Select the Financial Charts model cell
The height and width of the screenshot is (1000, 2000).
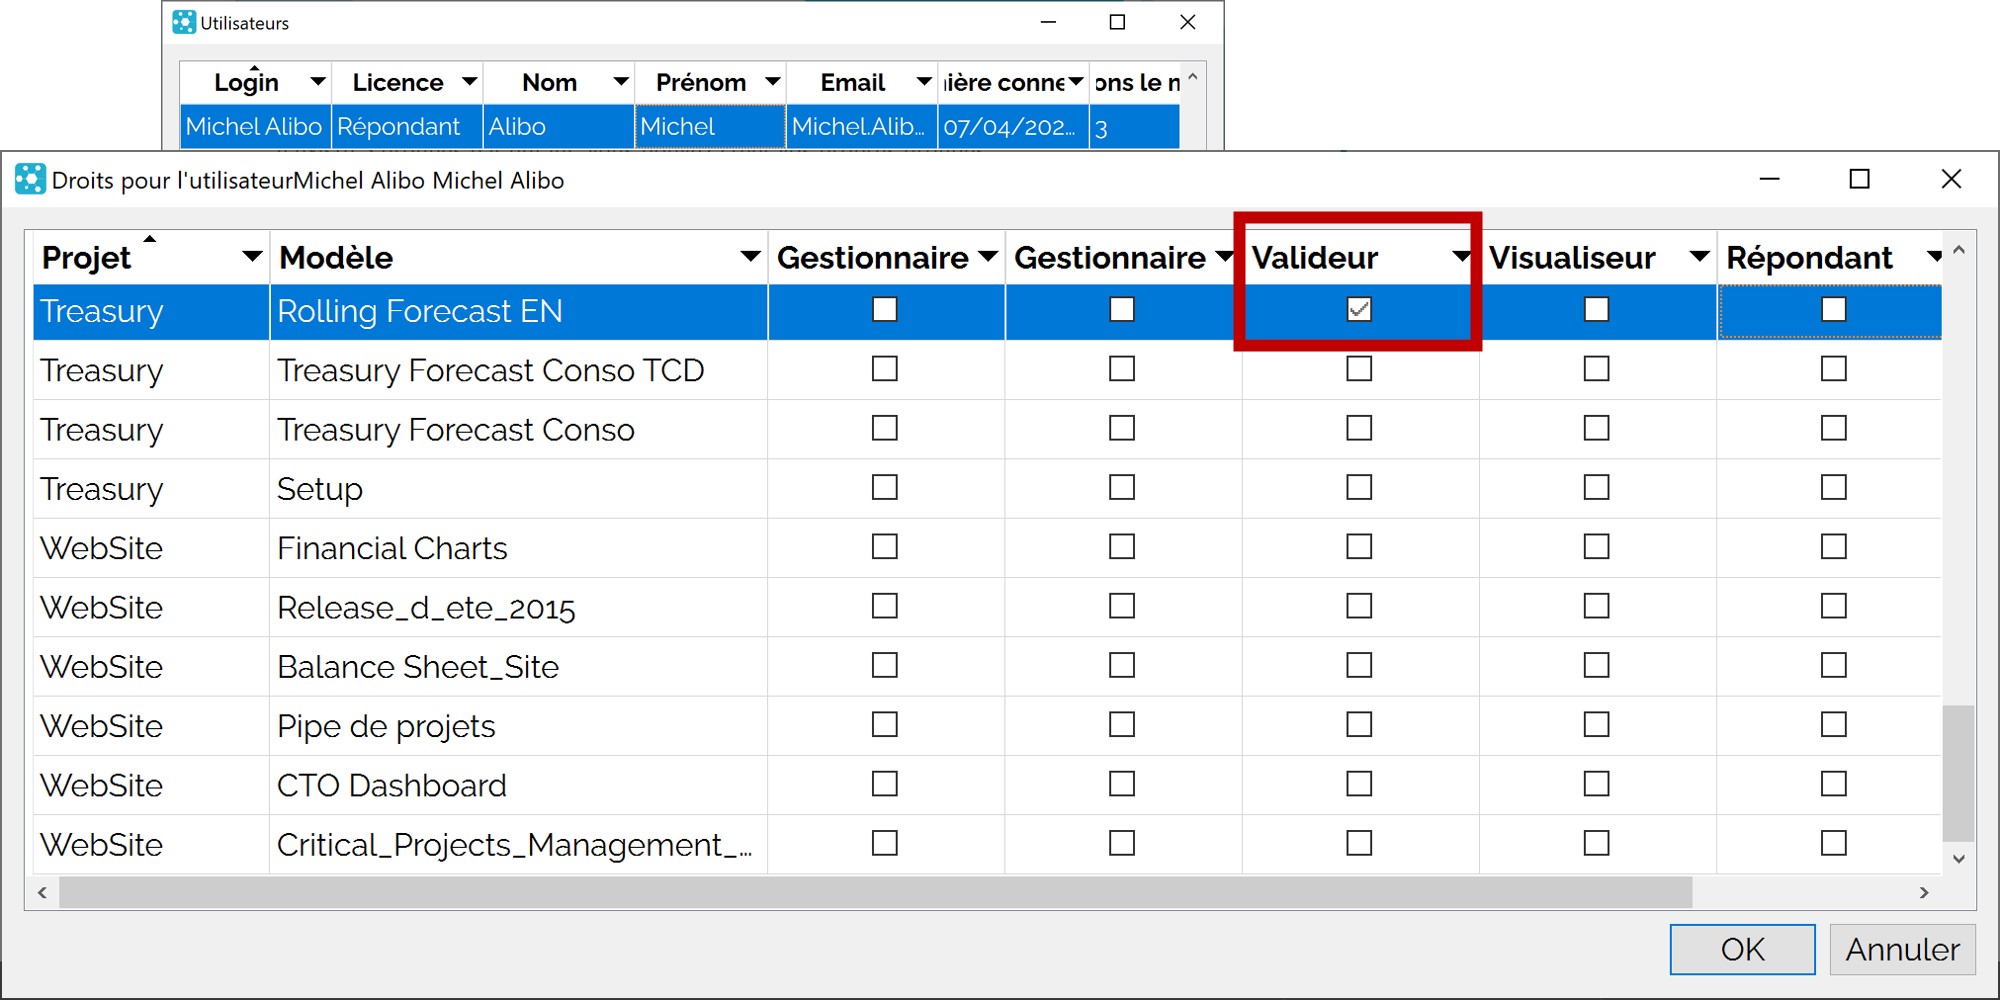coord(518,548)
